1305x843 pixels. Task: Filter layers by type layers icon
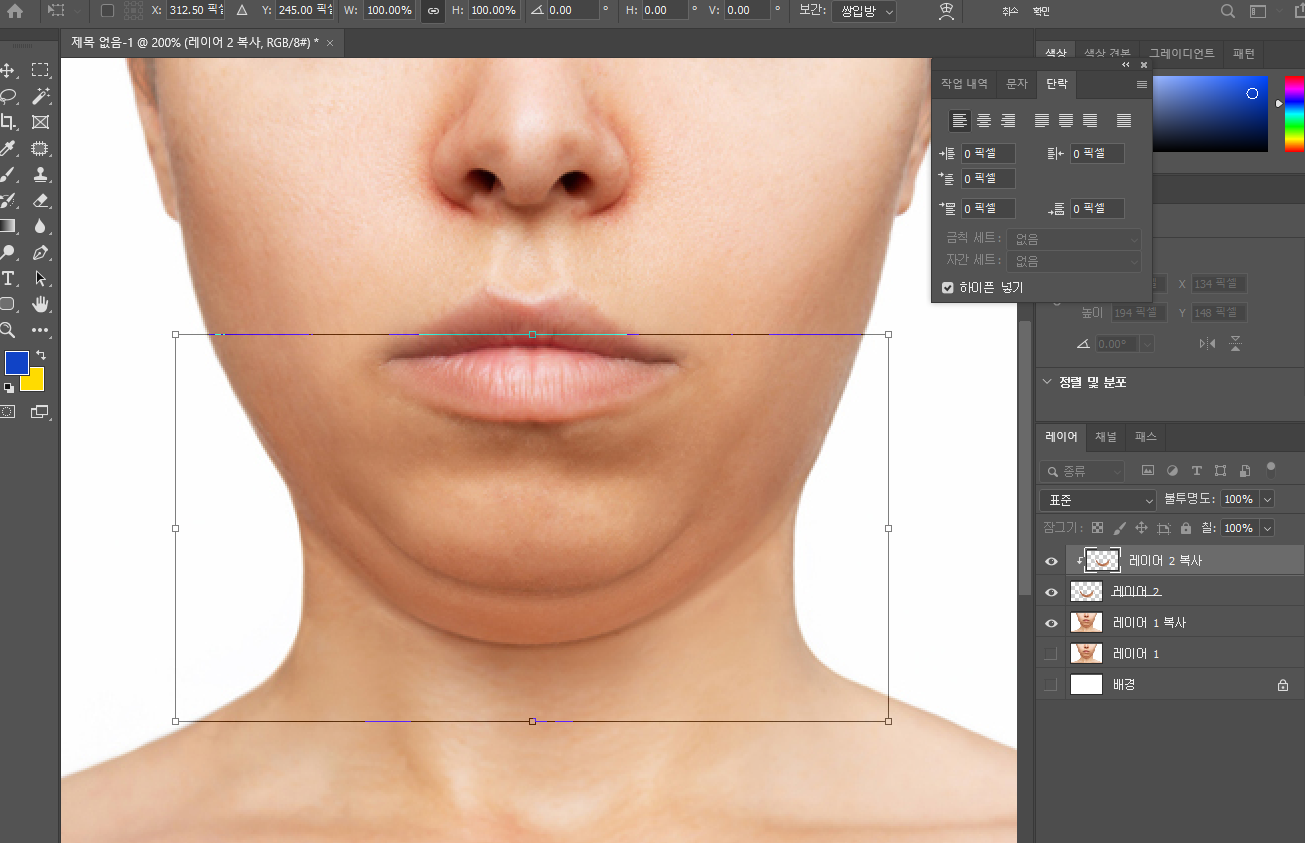[1196, 470]
